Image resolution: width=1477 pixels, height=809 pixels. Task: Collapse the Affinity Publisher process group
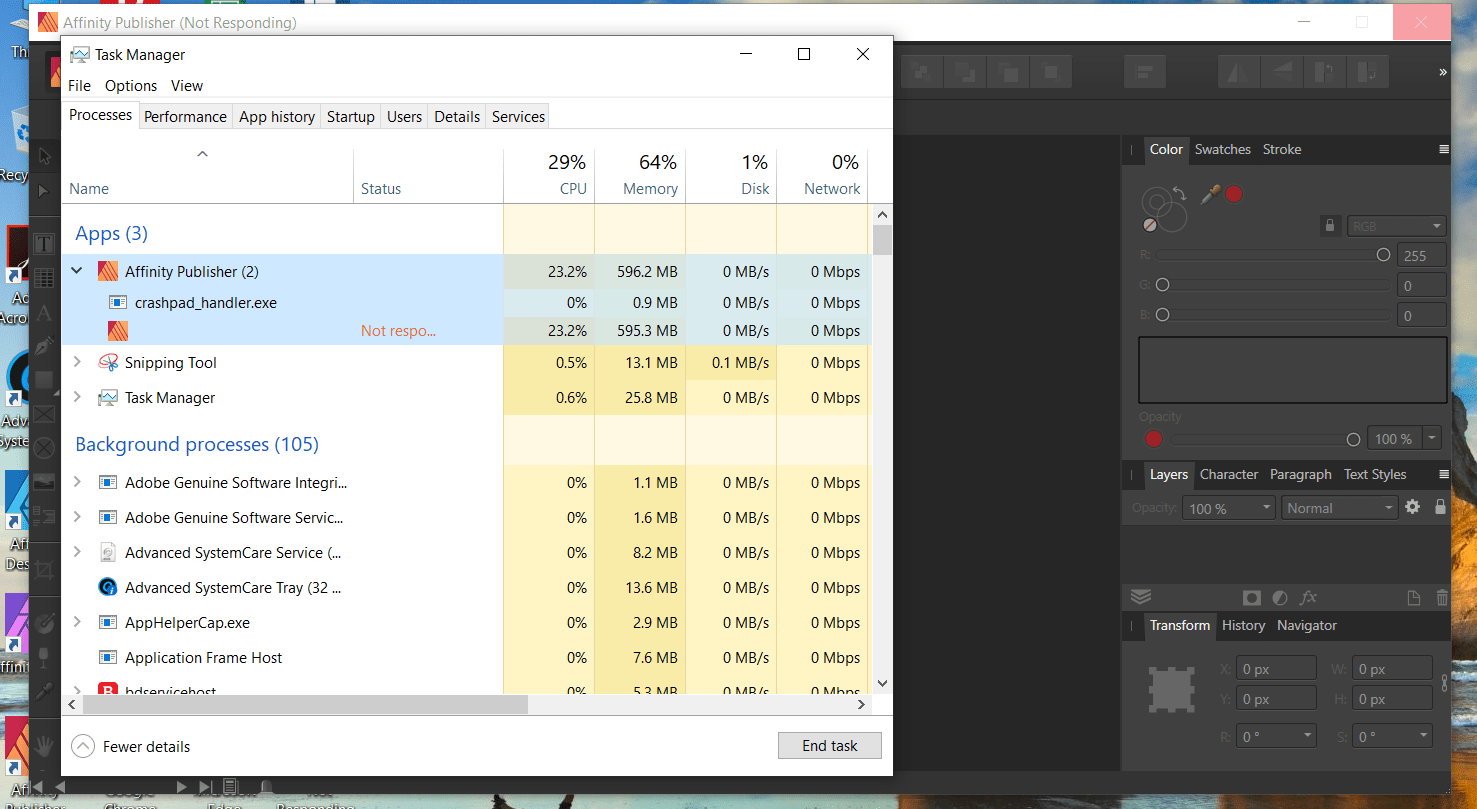pos(77,271)
